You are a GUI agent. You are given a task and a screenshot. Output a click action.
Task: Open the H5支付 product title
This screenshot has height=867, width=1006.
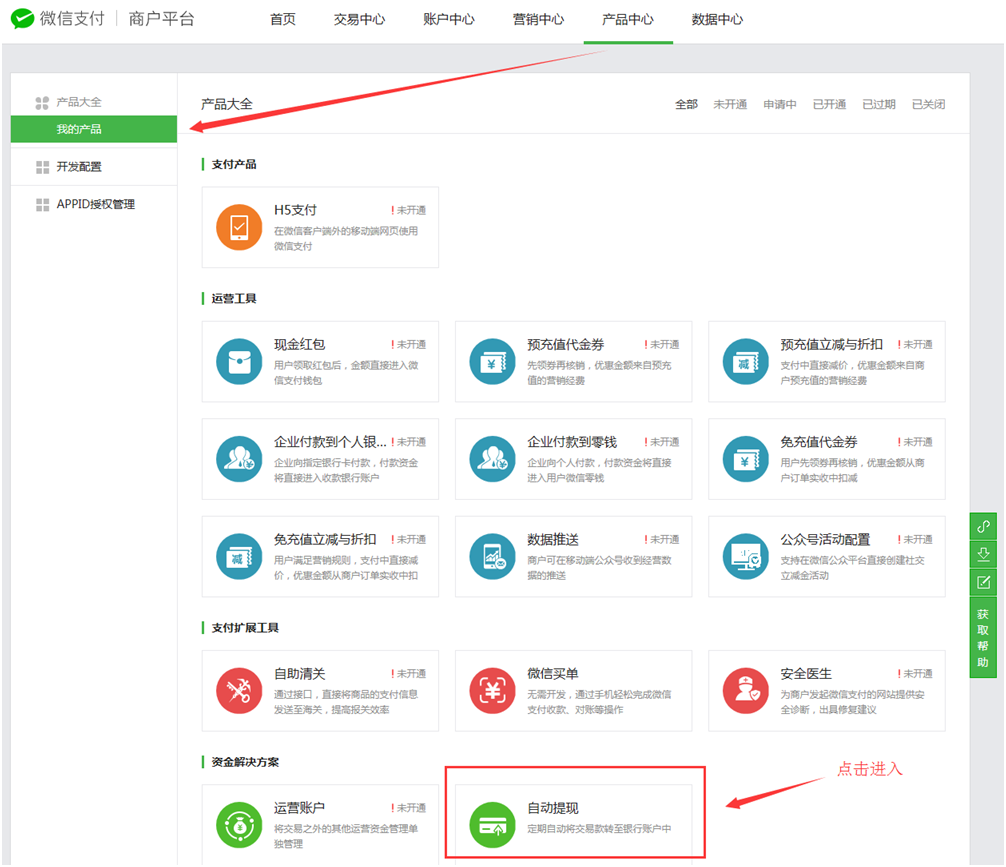coord(295,210)
